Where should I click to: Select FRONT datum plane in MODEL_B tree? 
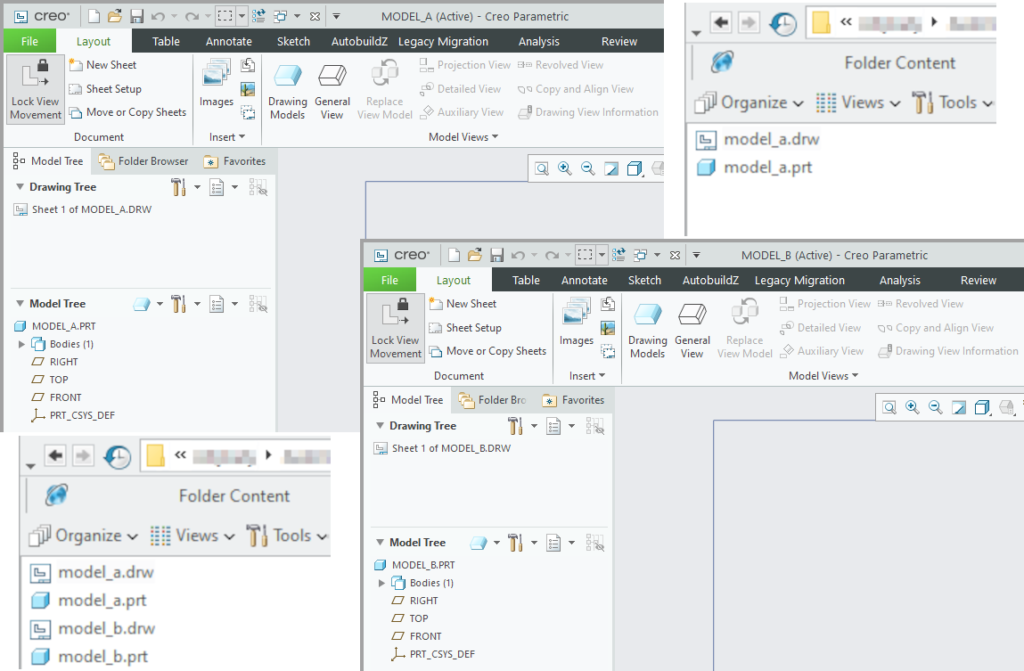point(417,636)
